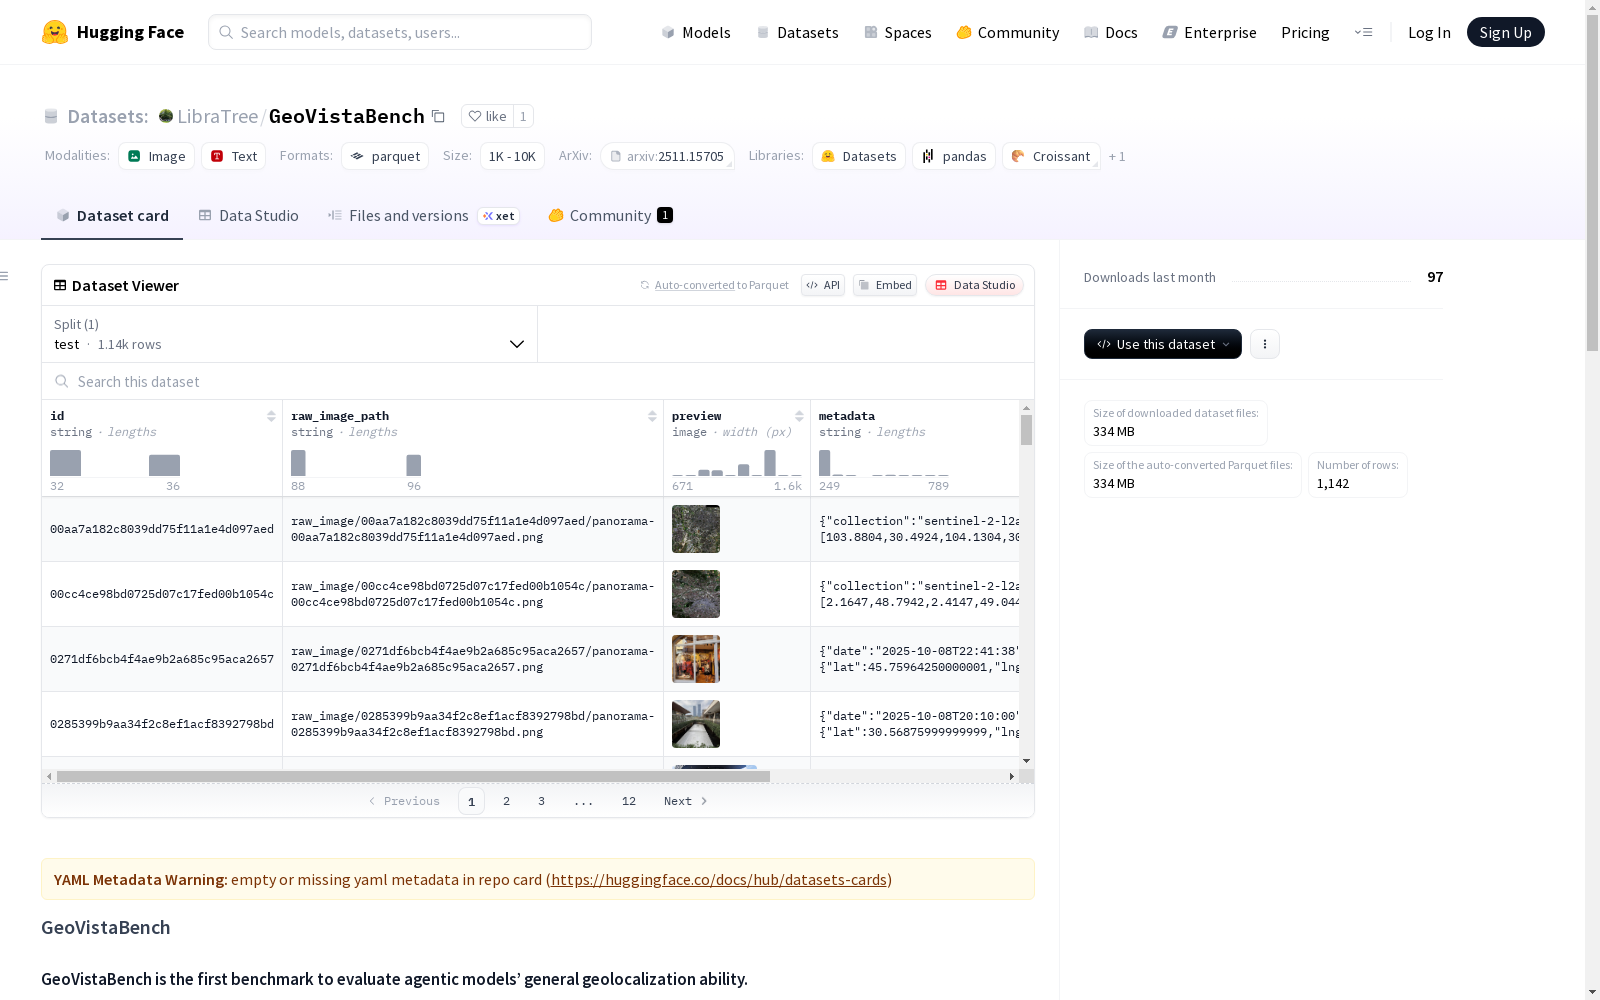Click the metadata length histogram bar at 249
This screenshot has height=1000, width=1600.
tap(824, 463)
